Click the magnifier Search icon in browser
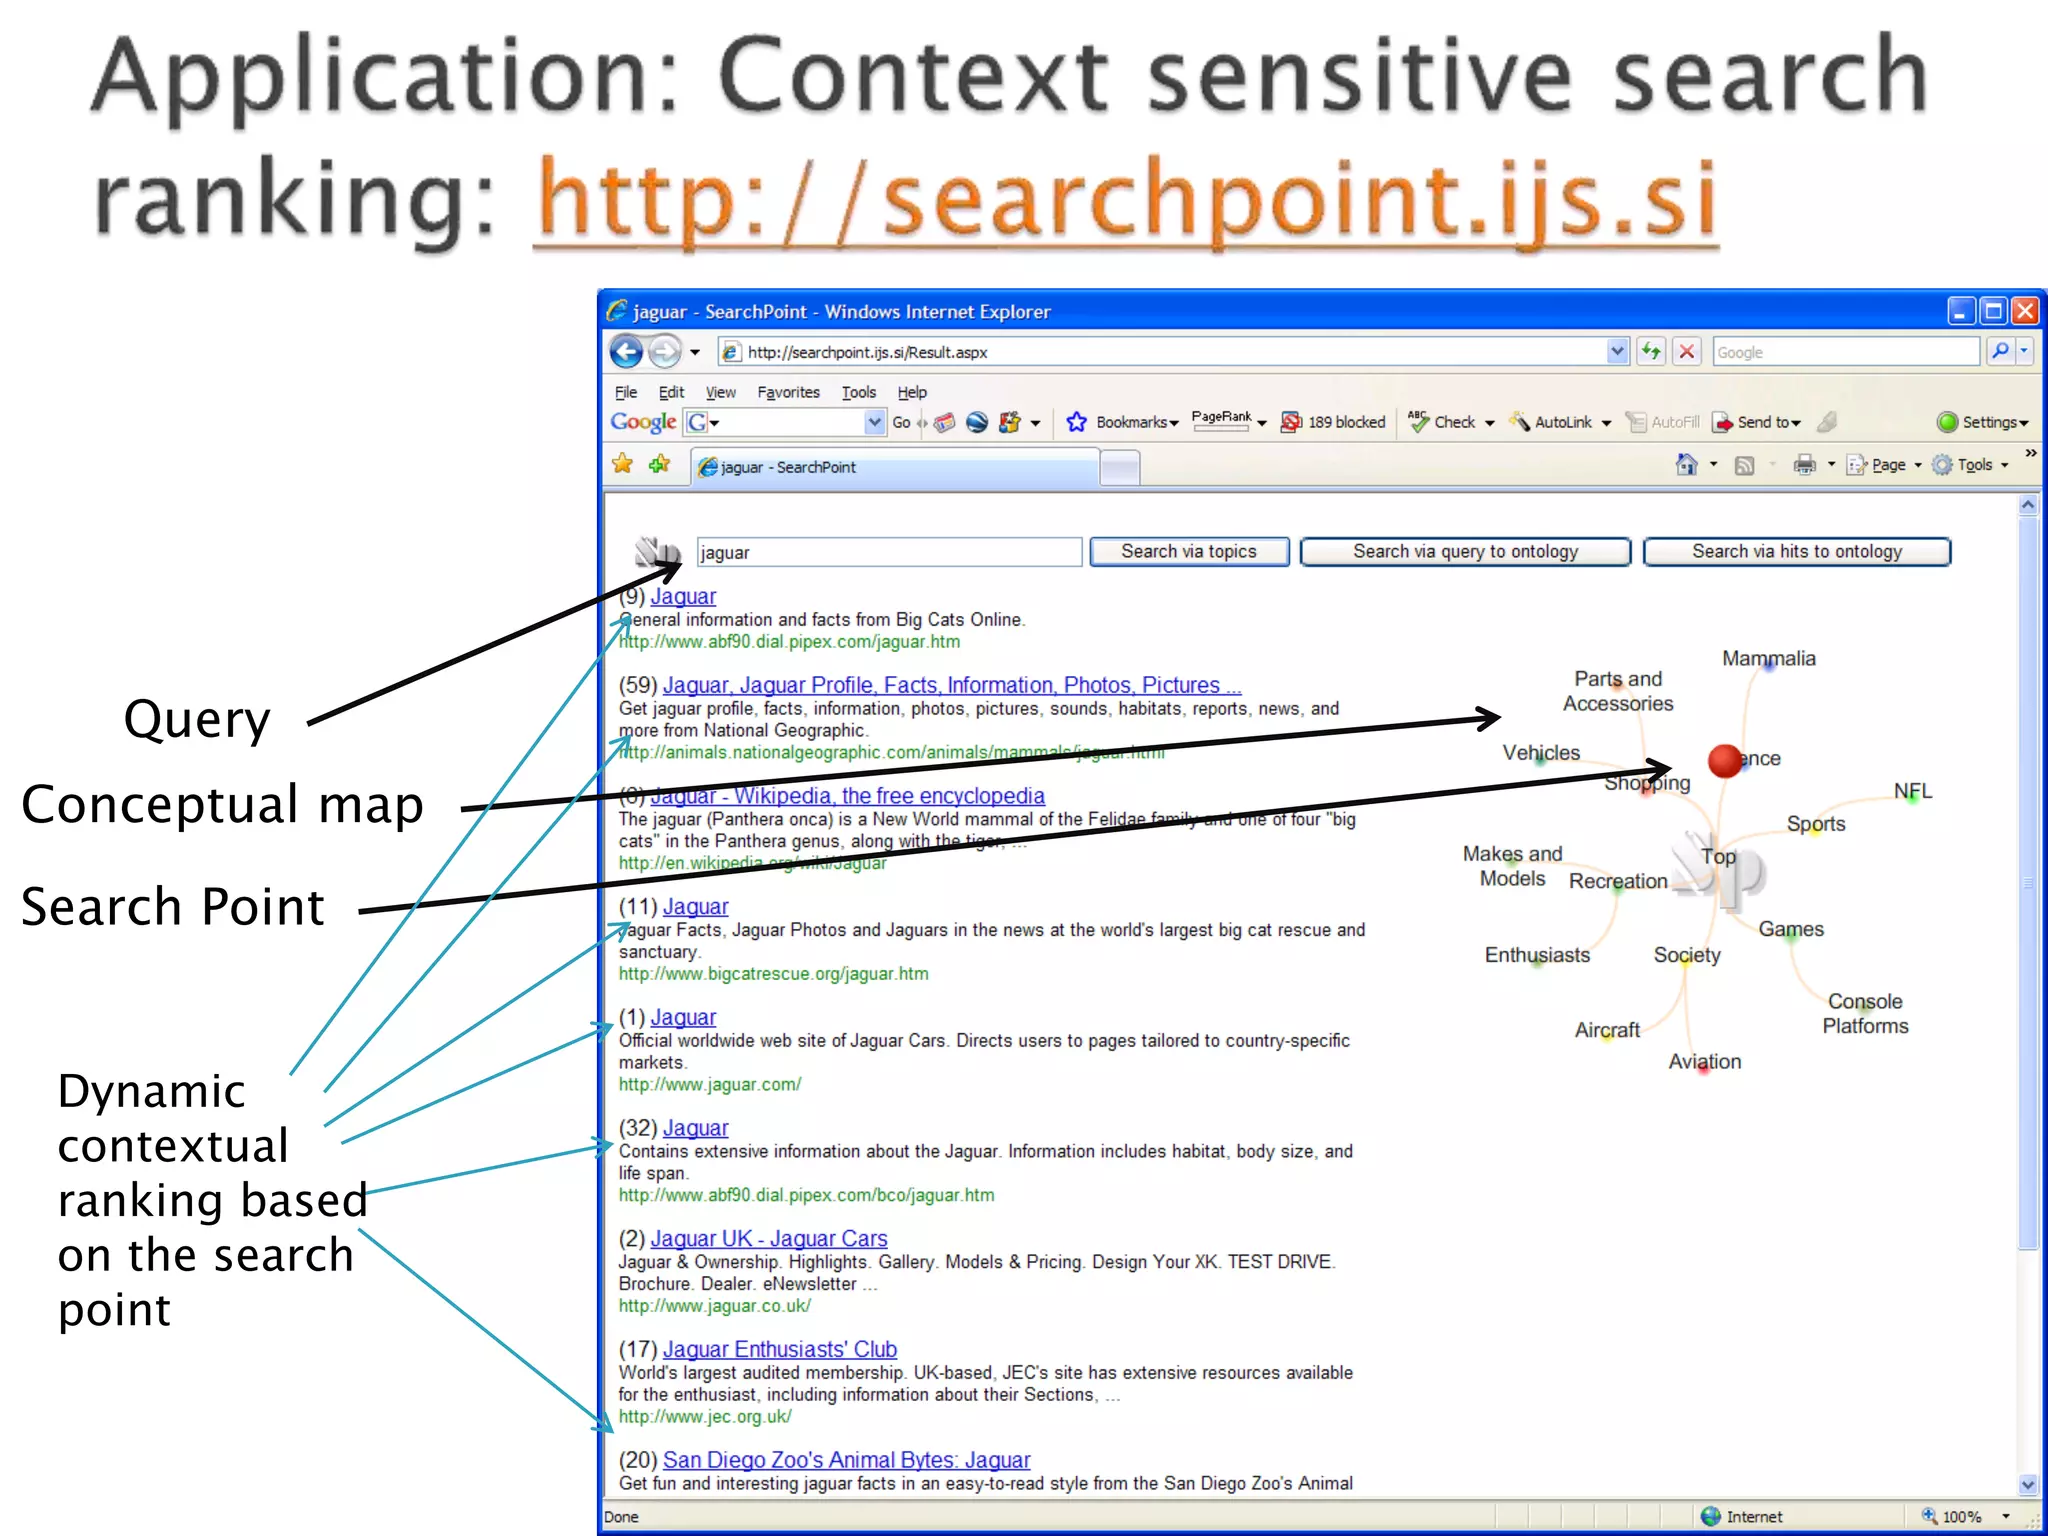 click(2000, 351)
